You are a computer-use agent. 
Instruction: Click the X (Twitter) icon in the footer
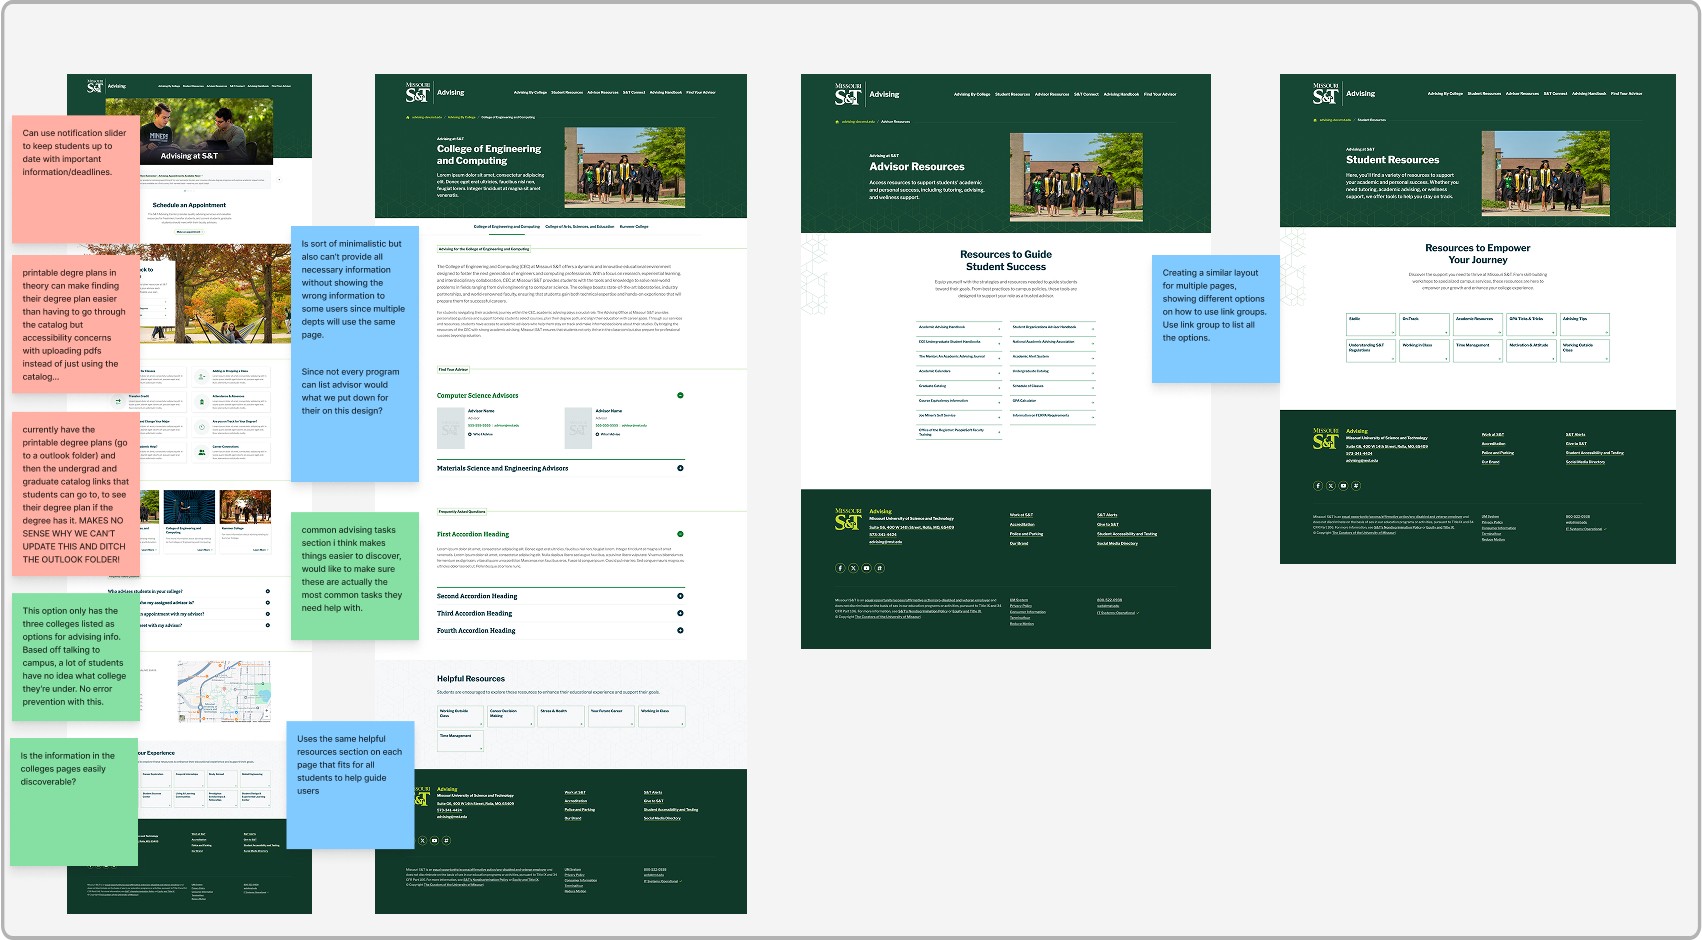pyautogui.click(x=853, y=568)
